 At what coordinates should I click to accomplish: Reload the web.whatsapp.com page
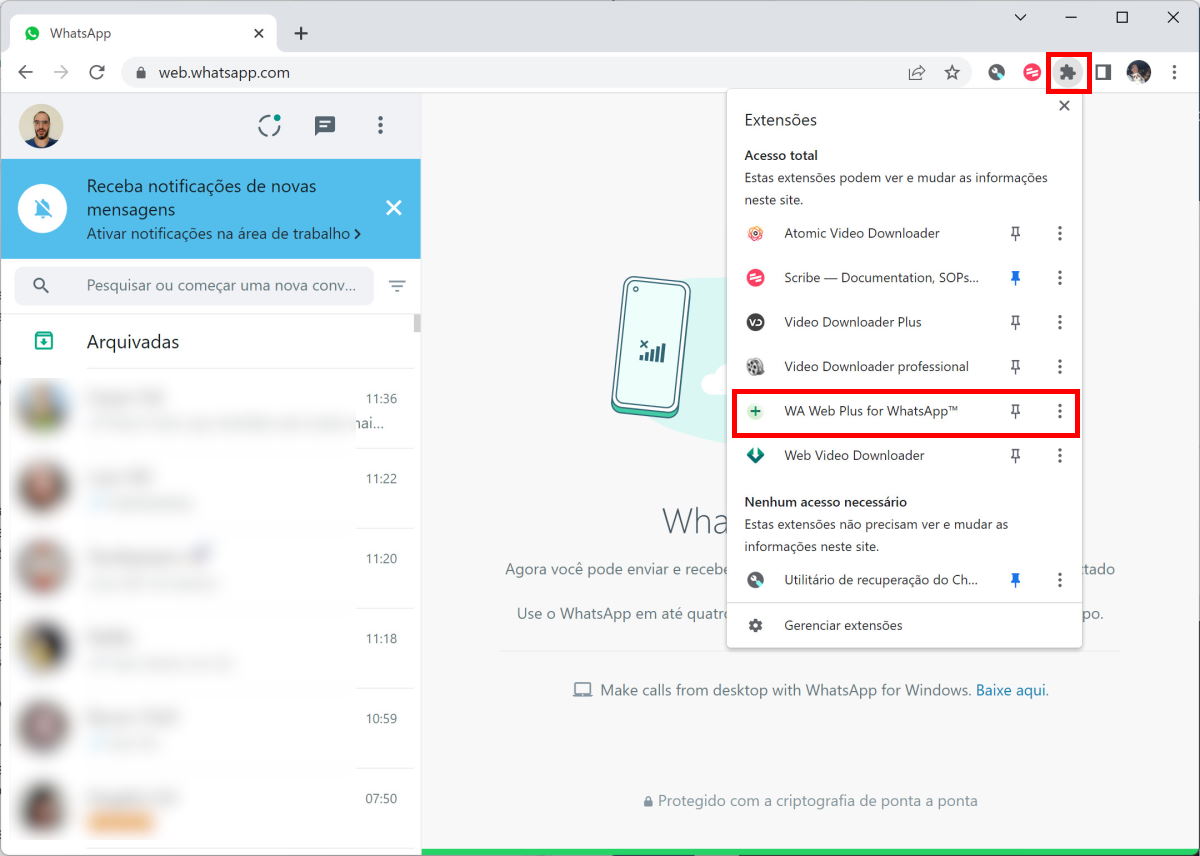pos(97,72)
